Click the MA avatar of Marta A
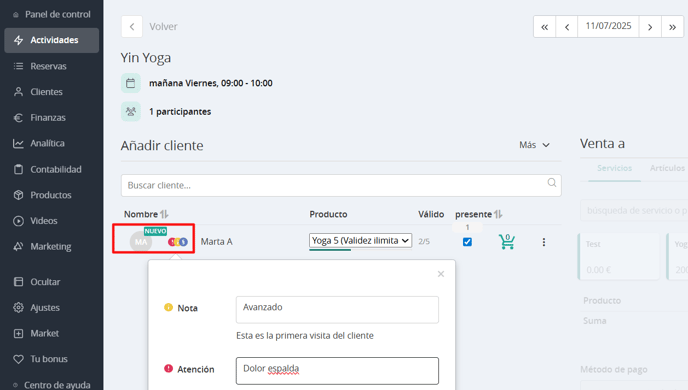Viewport: 688px width, 390px height. pyautogui.click(x=141, y=242)
